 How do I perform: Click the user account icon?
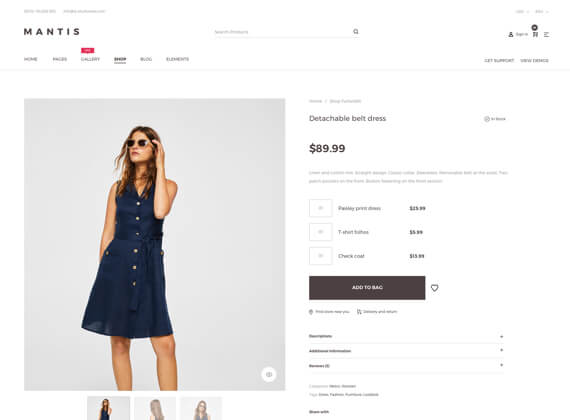coord(511,34)
